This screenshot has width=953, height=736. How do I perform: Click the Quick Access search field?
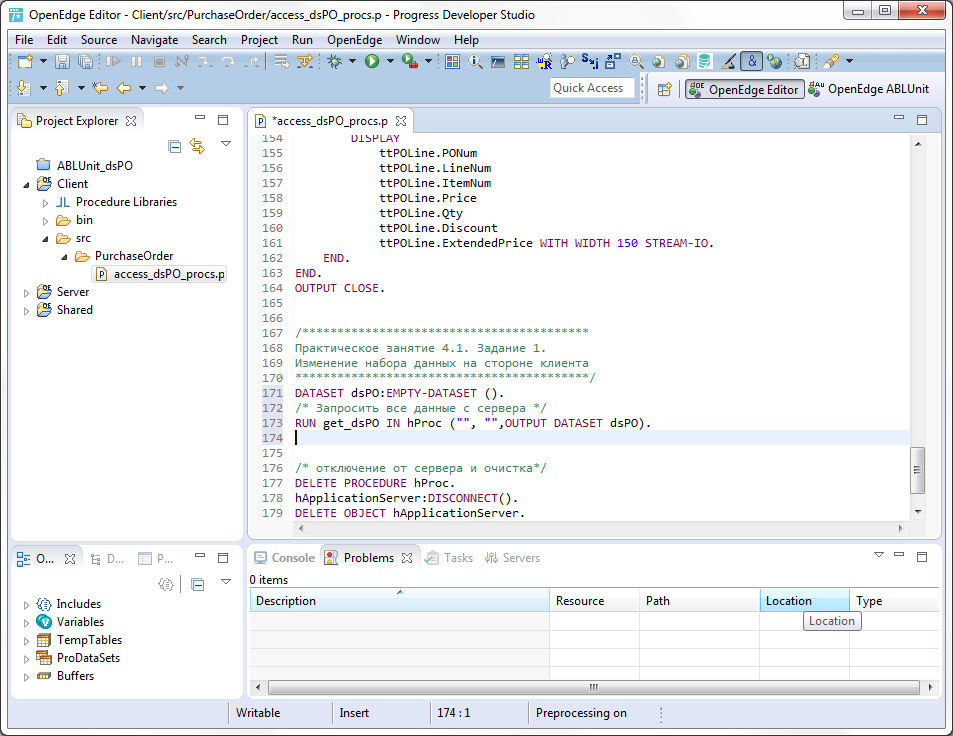[x=592, y=88]
